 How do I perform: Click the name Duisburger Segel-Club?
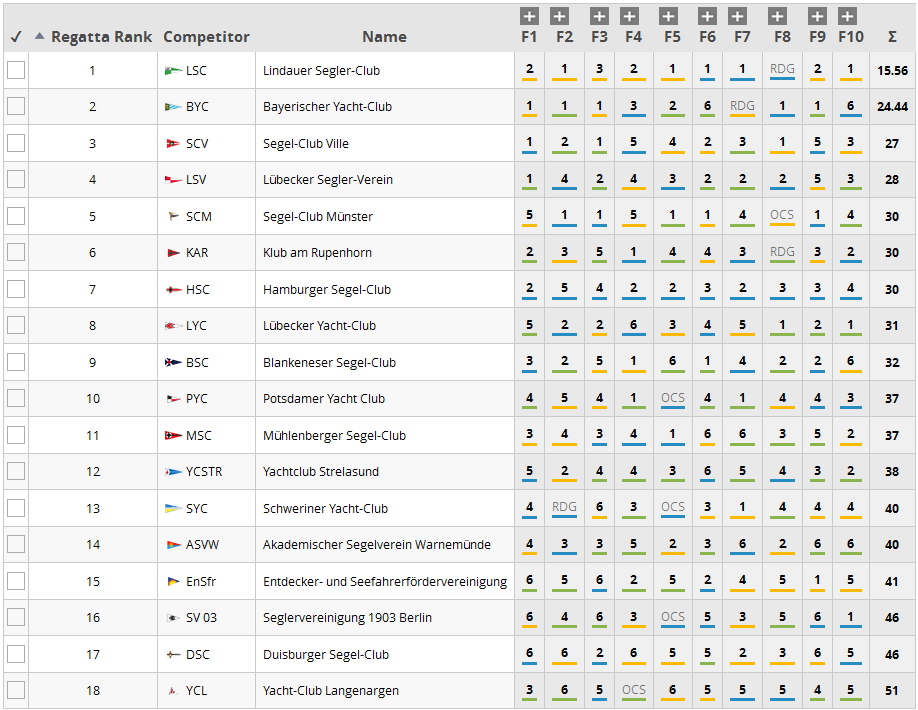pos(326,654)
